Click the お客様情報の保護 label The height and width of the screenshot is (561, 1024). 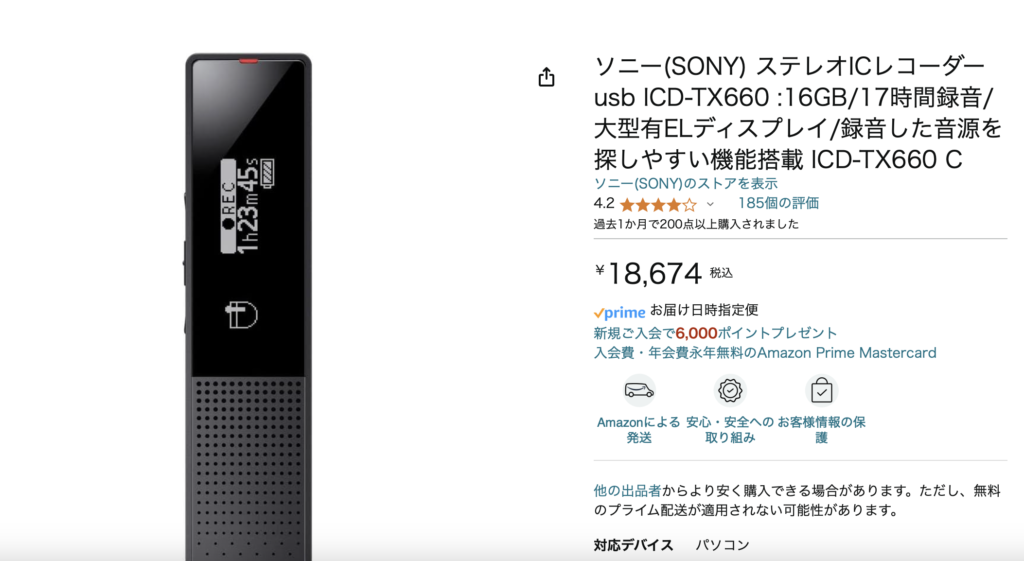coord(821,430)
